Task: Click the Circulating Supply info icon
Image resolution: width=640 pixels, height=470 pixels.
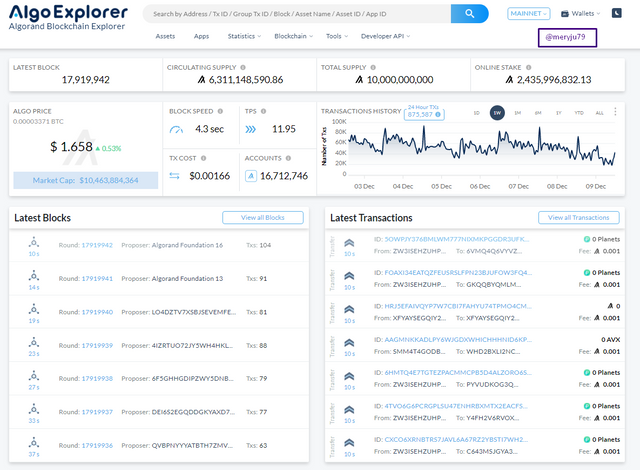Action: click(x=243, y=67)
